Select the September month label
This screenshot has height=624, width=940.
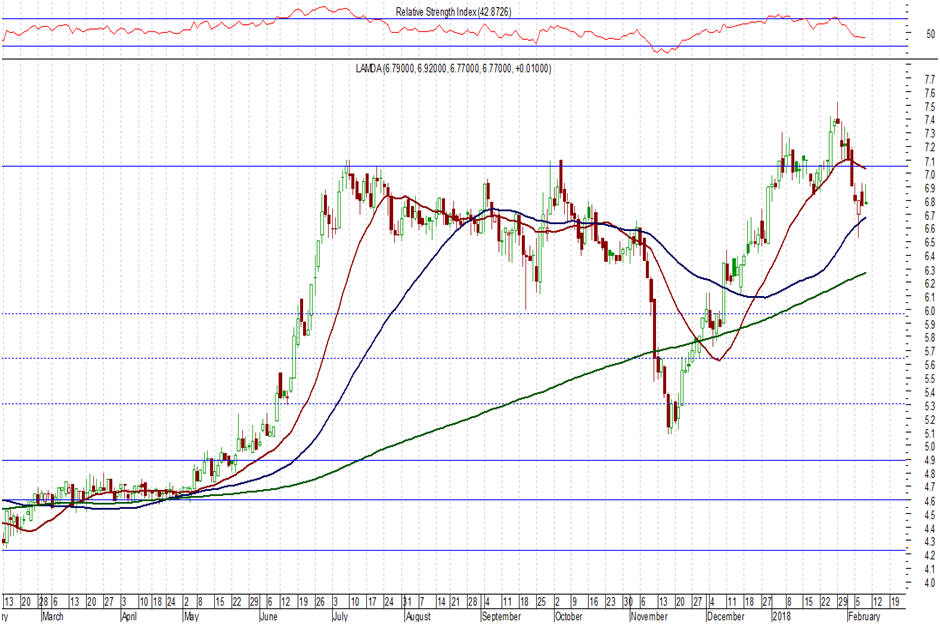[x=501, y=616]
